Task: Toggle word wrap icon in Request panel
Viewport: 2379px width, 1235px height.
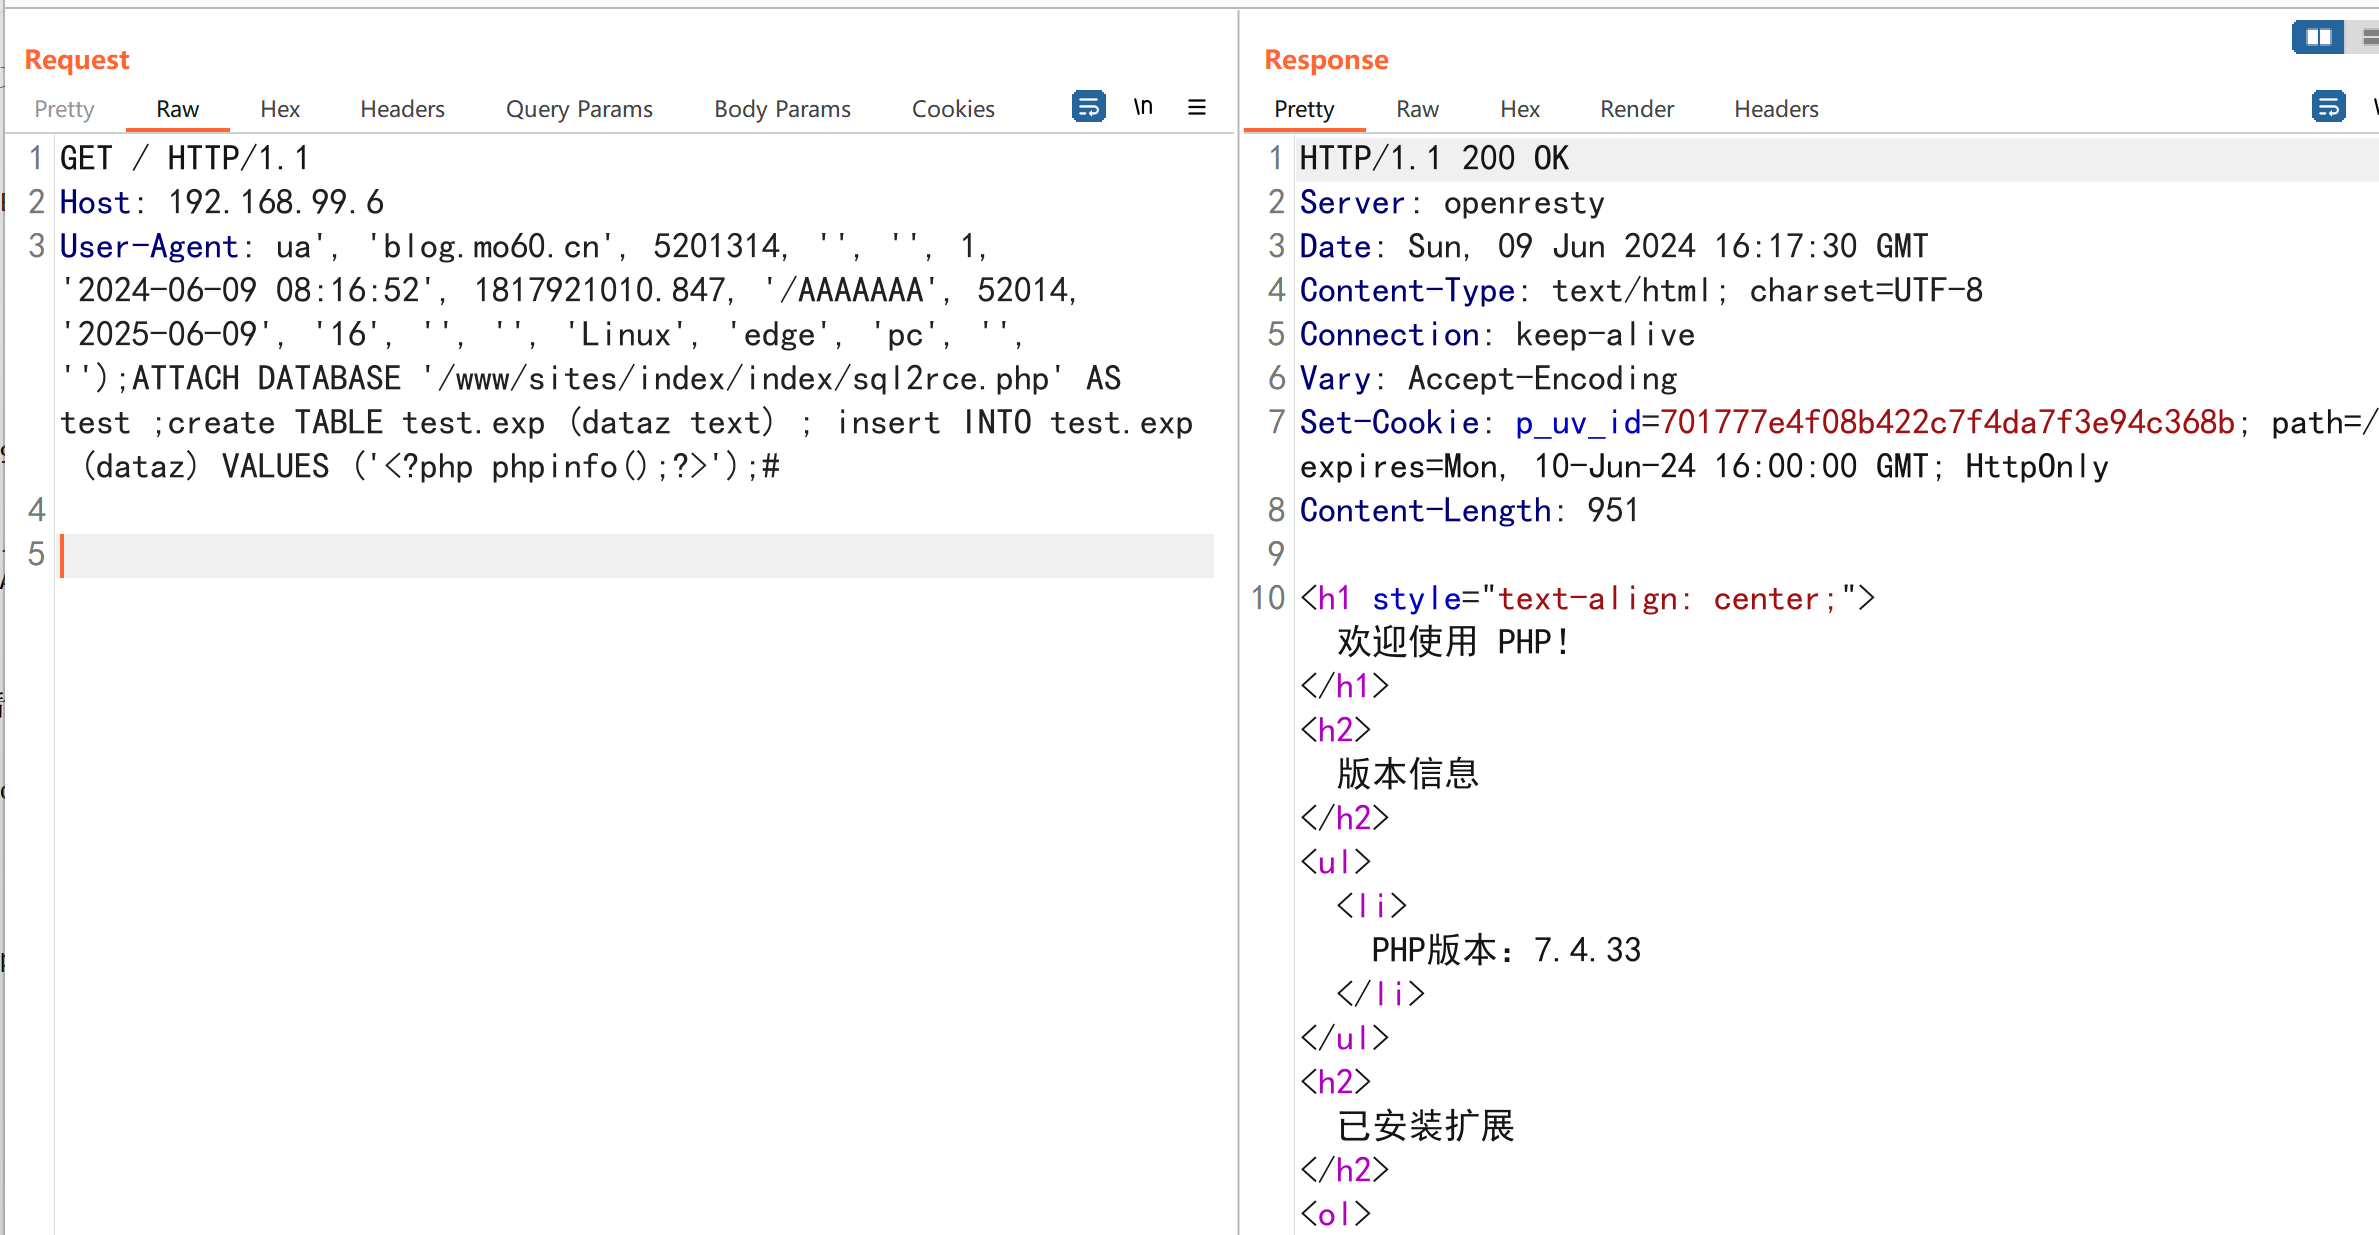Action: coord(1088,106)
